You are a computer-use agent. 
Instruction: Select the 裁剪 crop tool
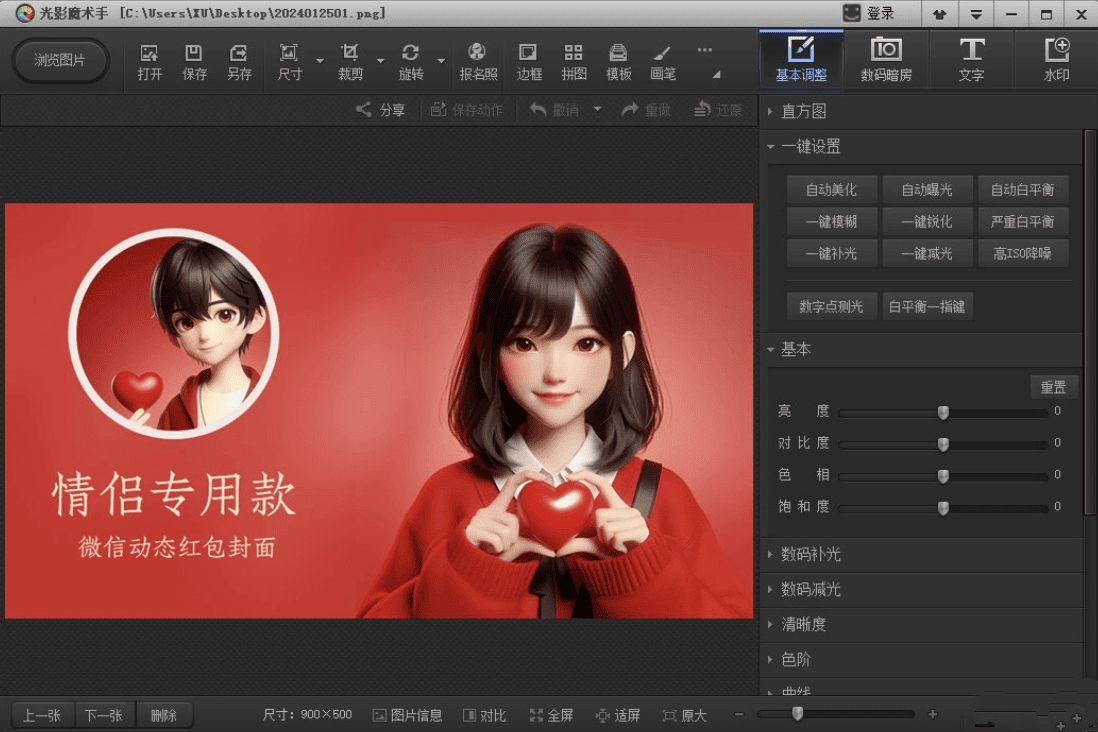tap(351, 62)
